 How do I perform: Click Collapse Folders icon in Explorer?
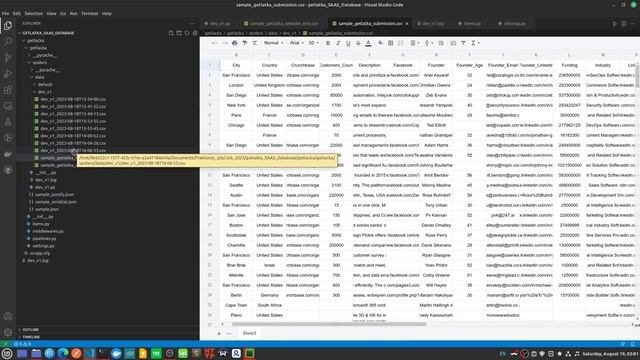click(x=195, y=33)
